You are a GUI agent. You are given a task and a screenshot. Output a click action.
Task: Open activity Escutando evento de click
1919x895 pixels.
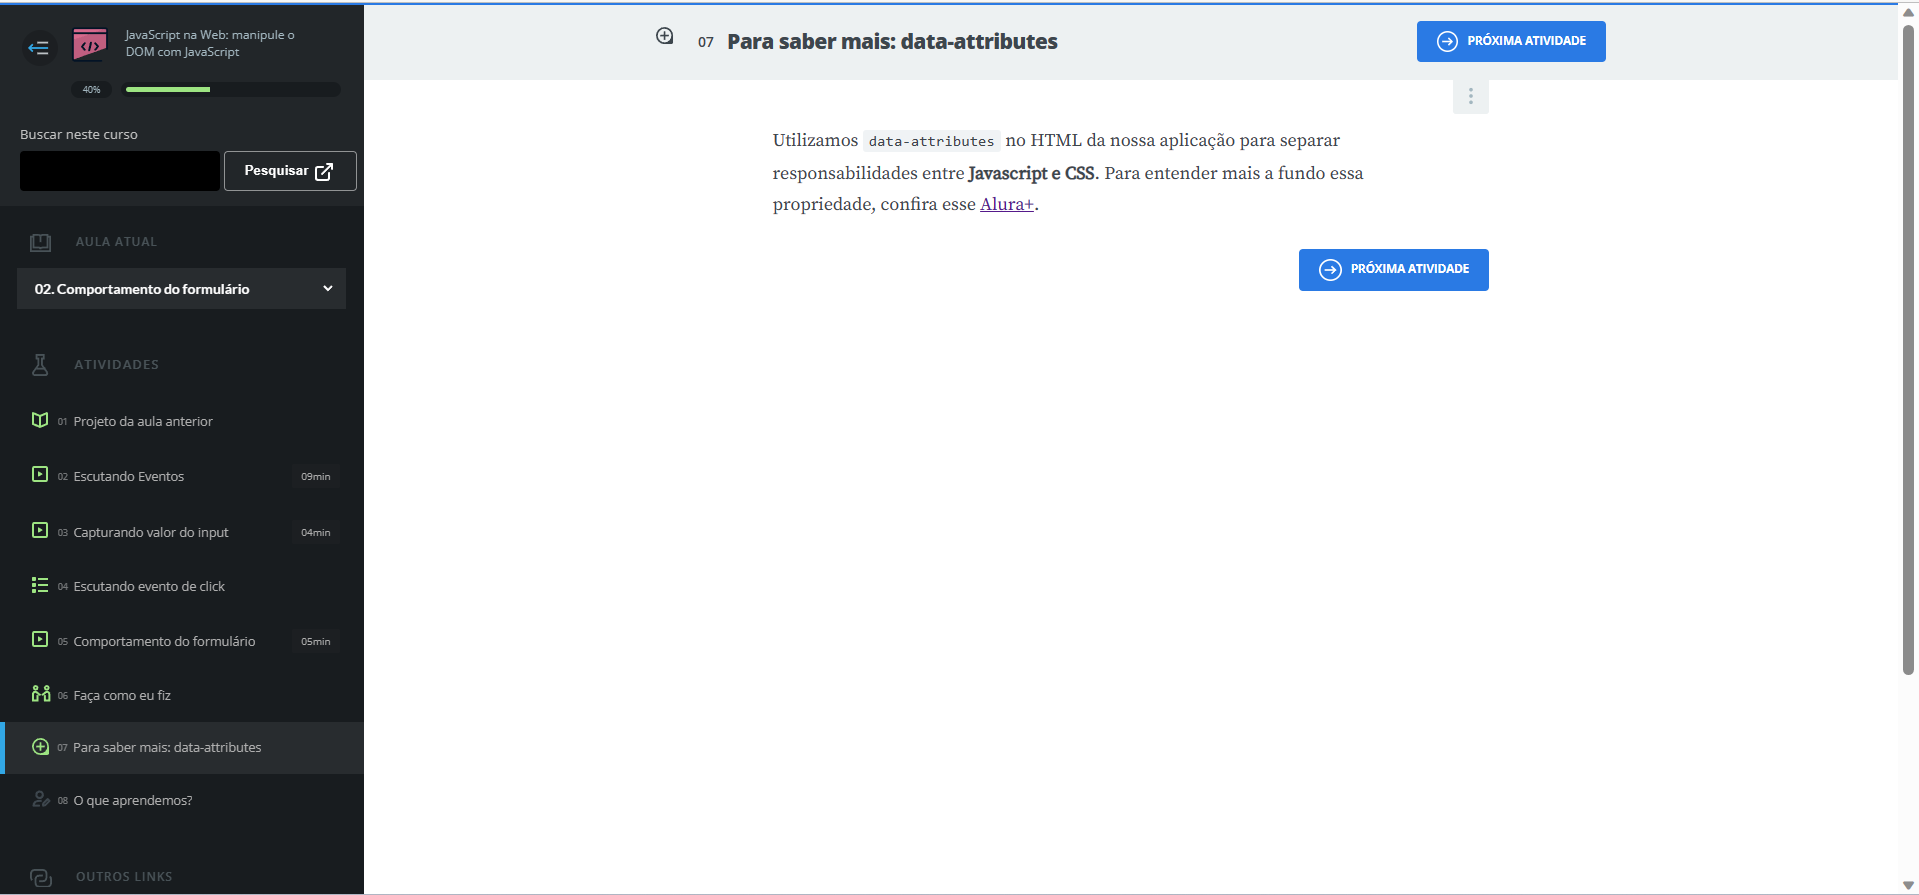tap(149, 587)
